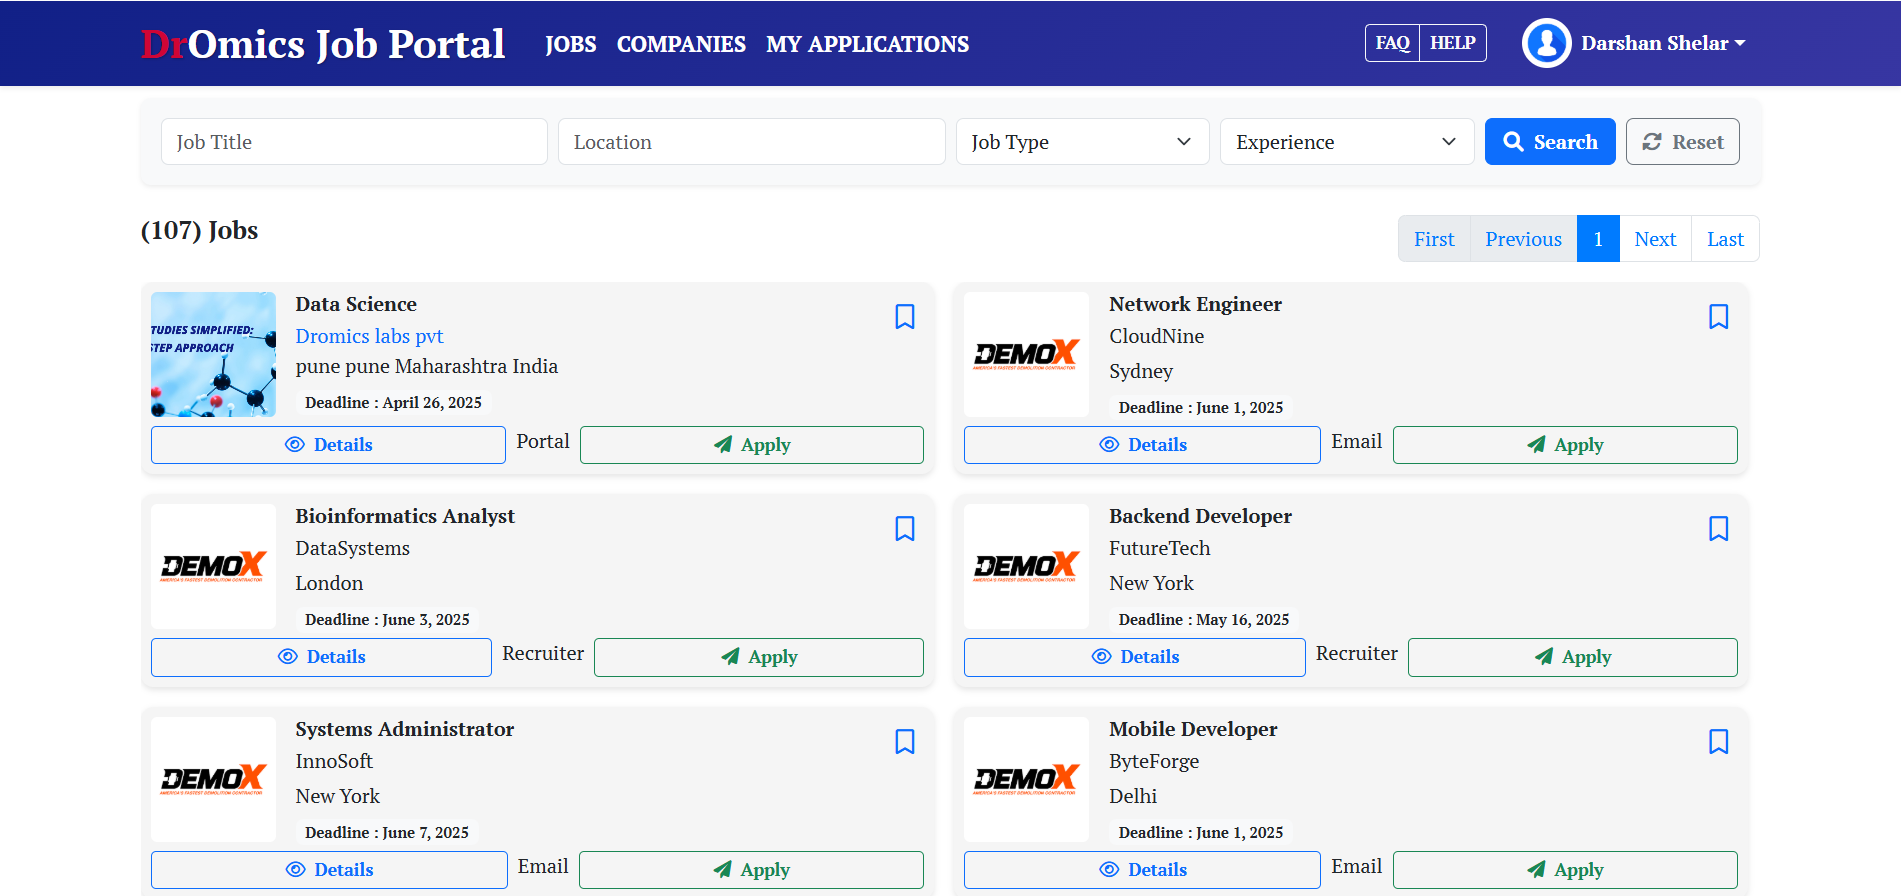Expand the Darshan Shelar account menu
This screenshot has height=896, width=1901.
[1663, 43]
